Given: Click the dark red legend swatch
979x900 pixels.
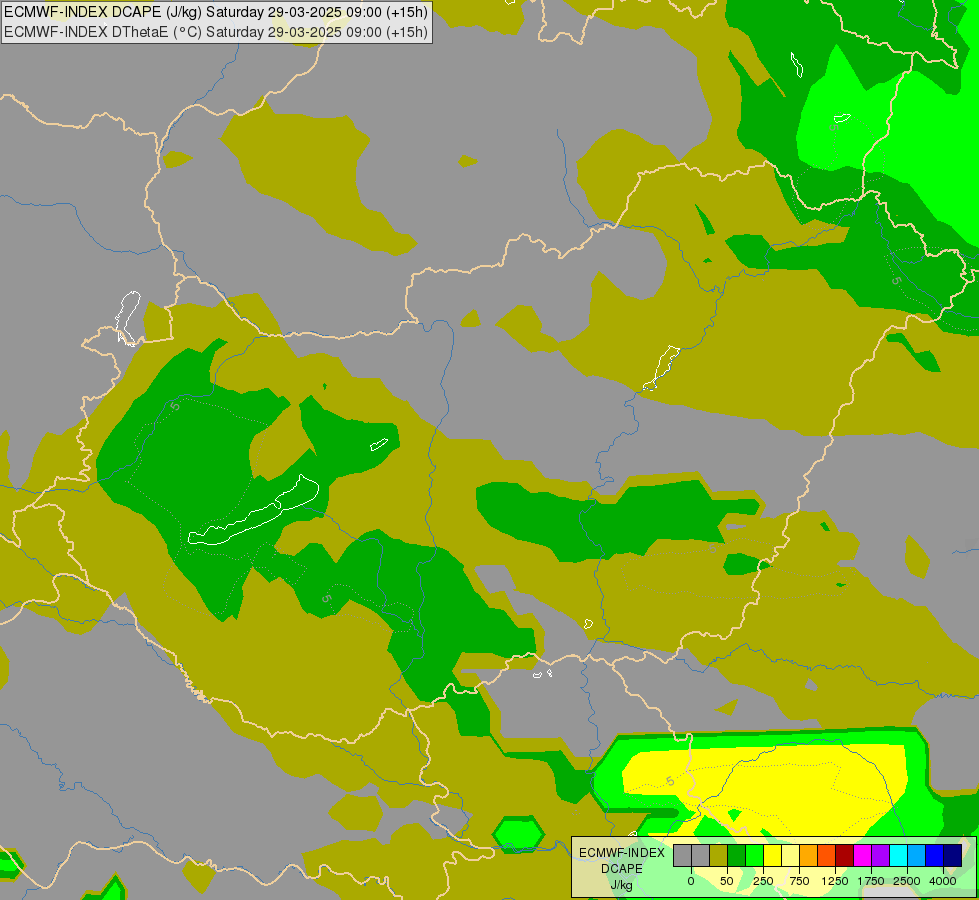Looking at the screenshot, I should click(x=845, y=855).
